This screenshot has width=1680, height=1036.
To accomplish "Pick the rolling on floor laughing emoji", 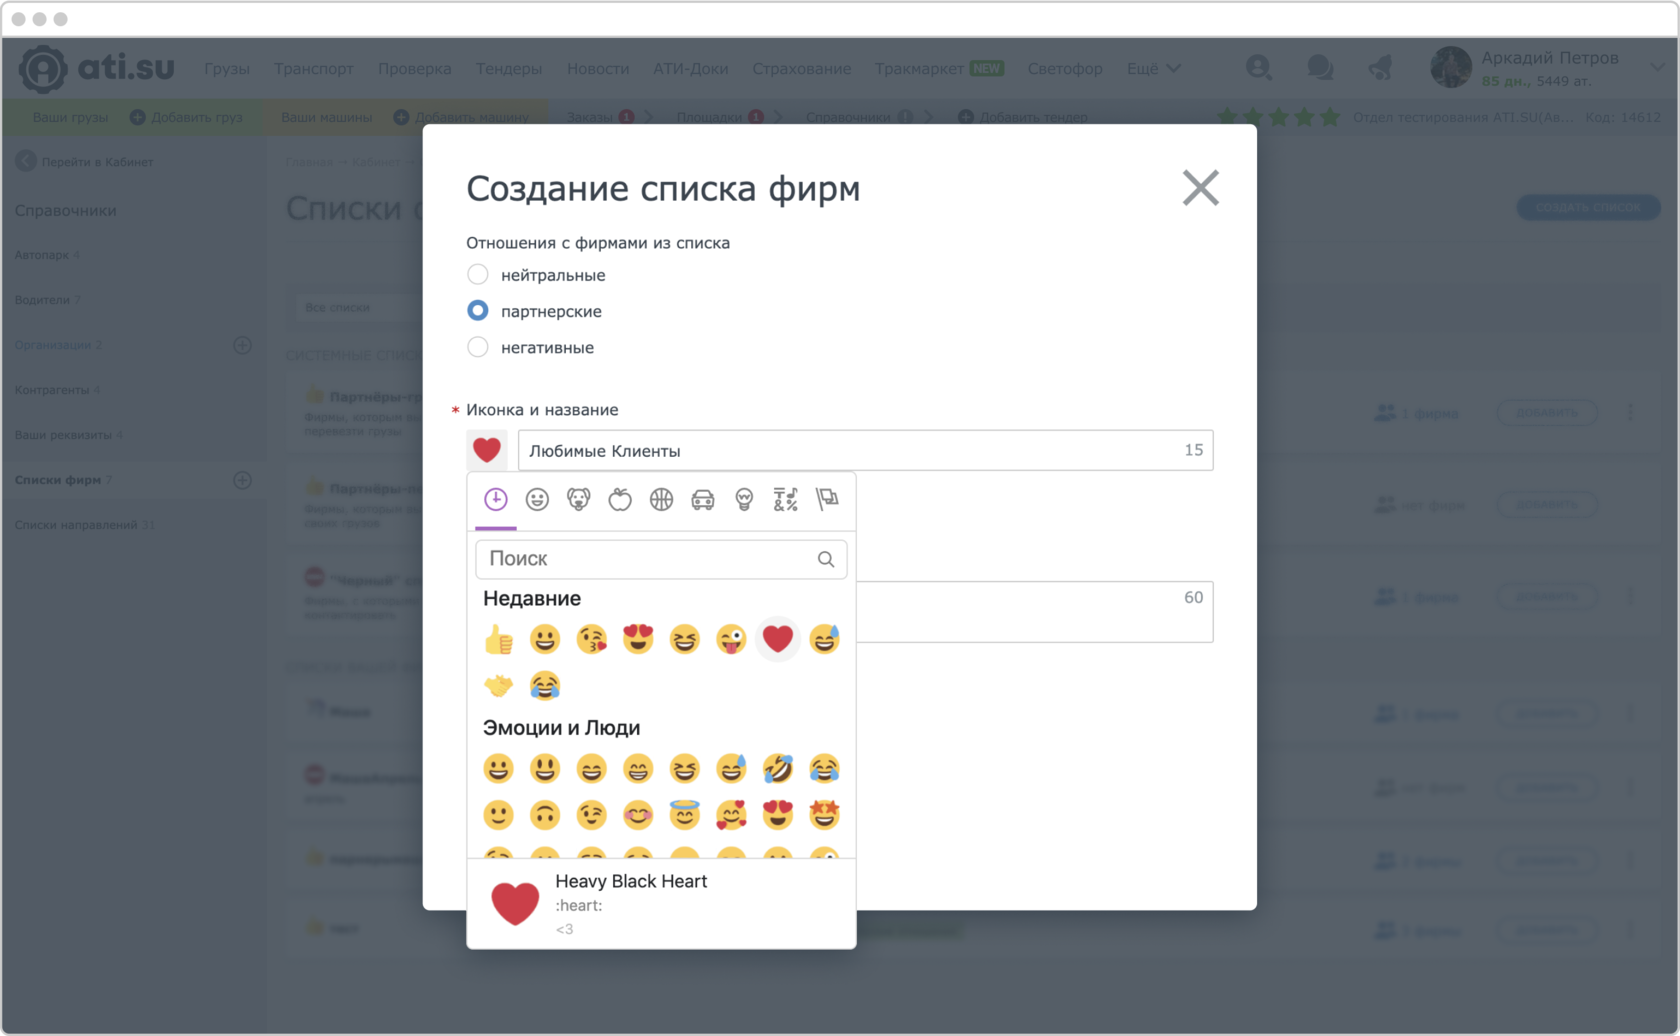I will pyautogui.click(x=778, y=768).
